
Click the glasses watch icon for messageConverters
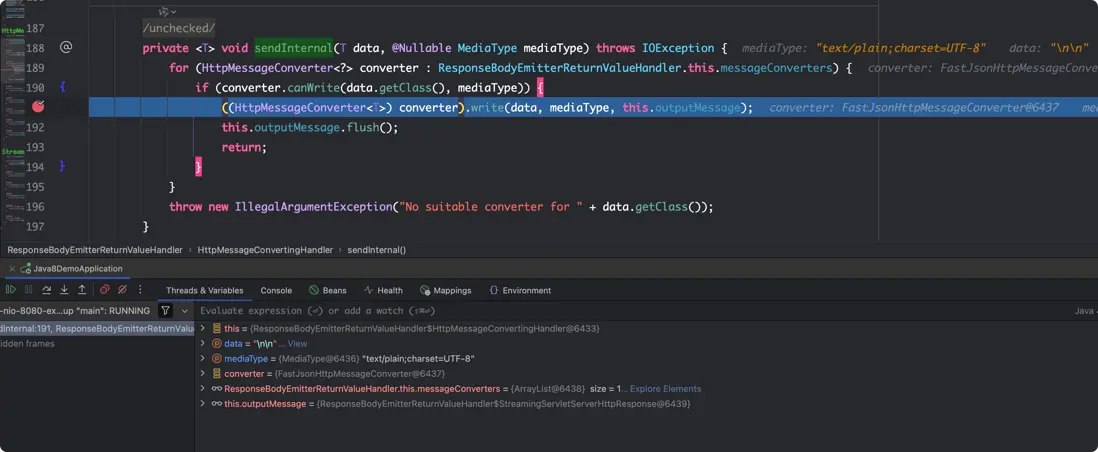point(216,389)
